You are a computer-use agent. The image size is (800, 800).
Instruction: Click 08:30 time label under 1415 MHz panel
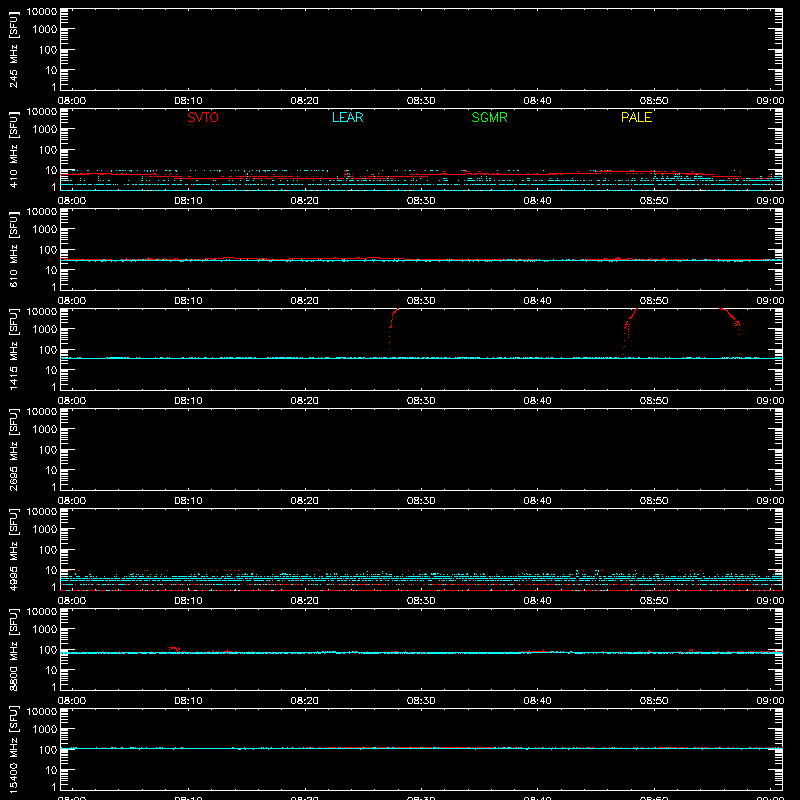(x=421, y=401)
